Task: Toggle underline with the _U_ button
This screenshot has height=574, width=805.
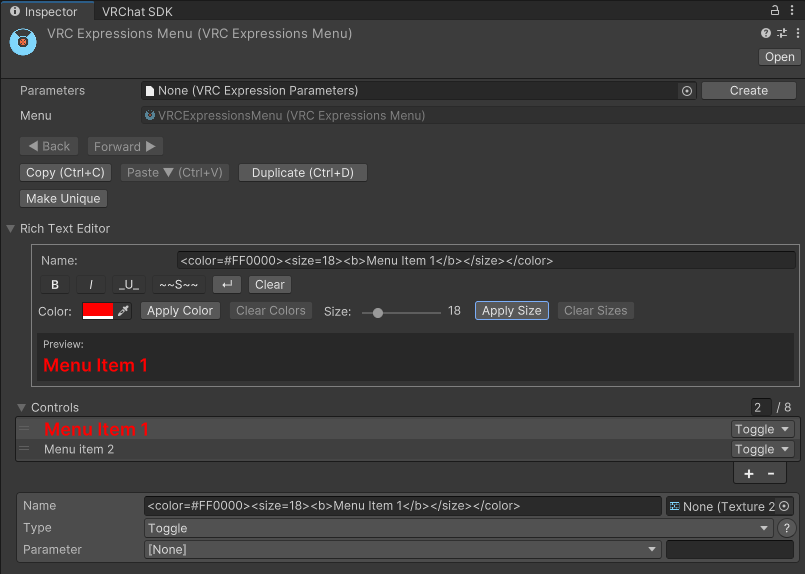Action: coord(129,284)
